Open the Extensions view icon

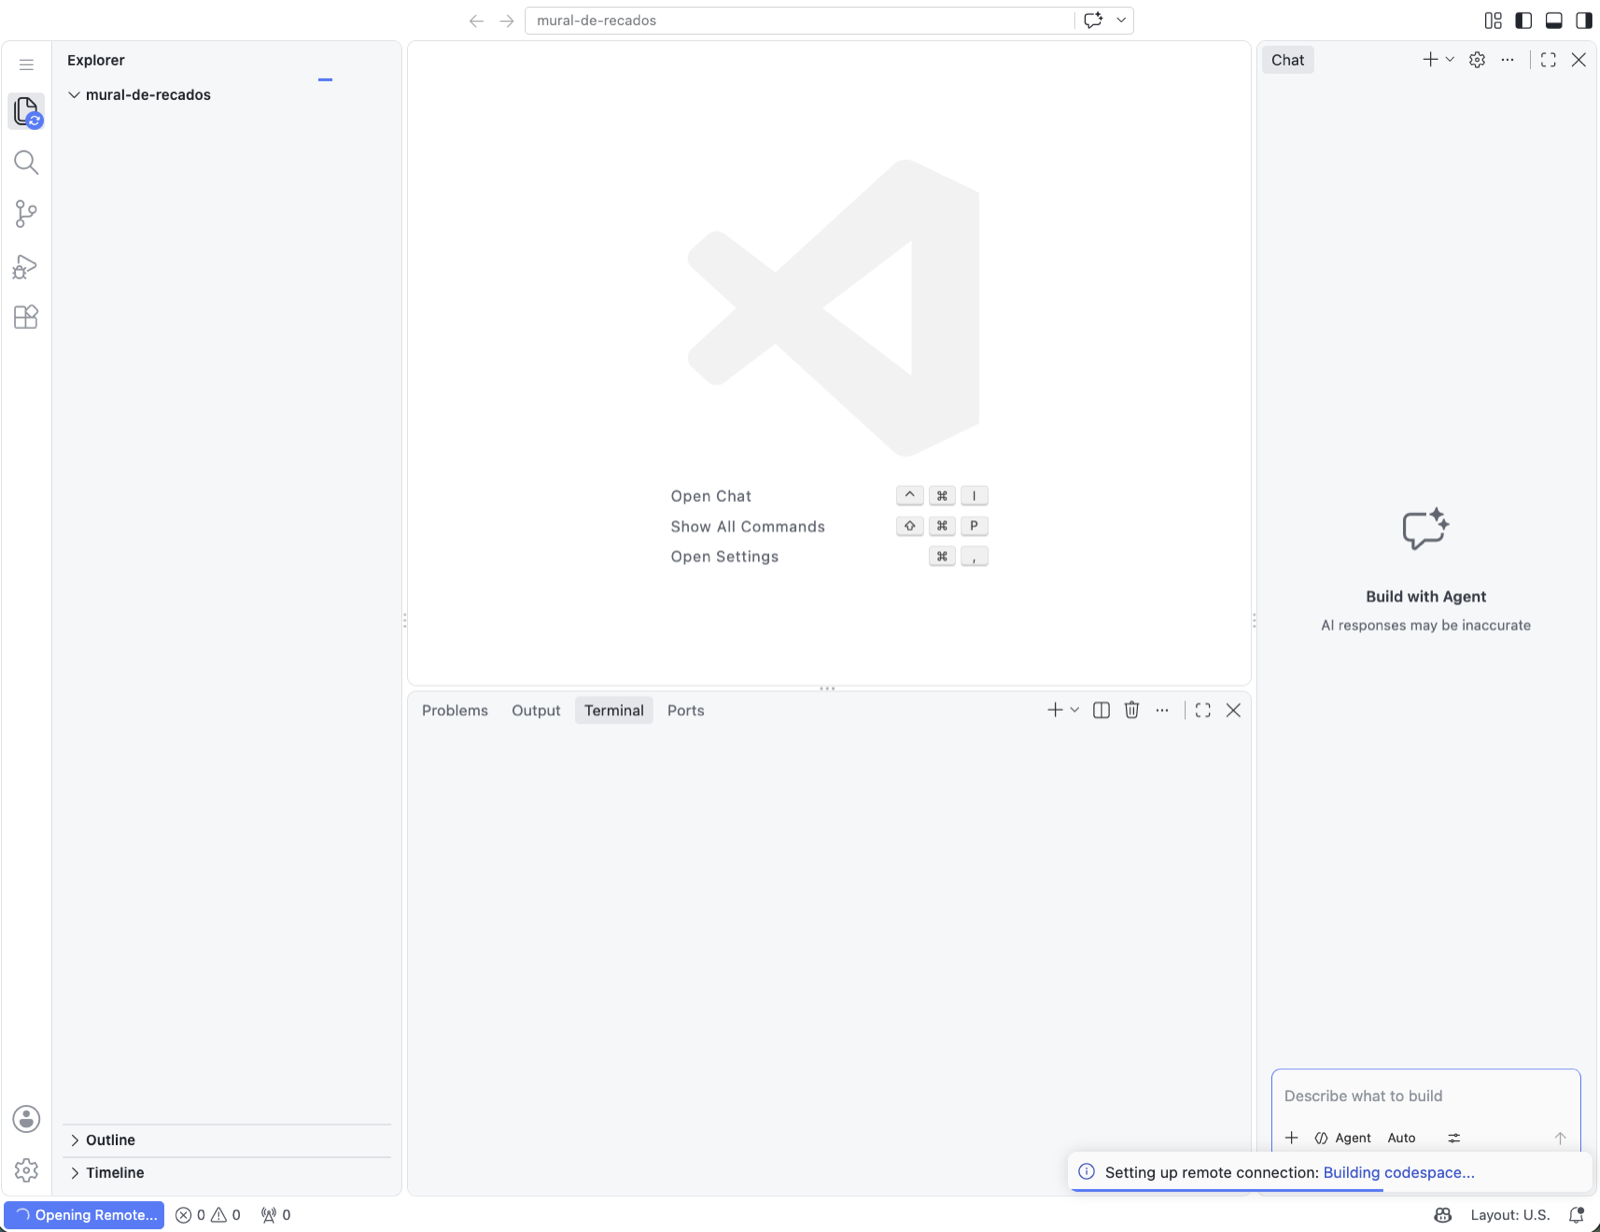(26, 317)
